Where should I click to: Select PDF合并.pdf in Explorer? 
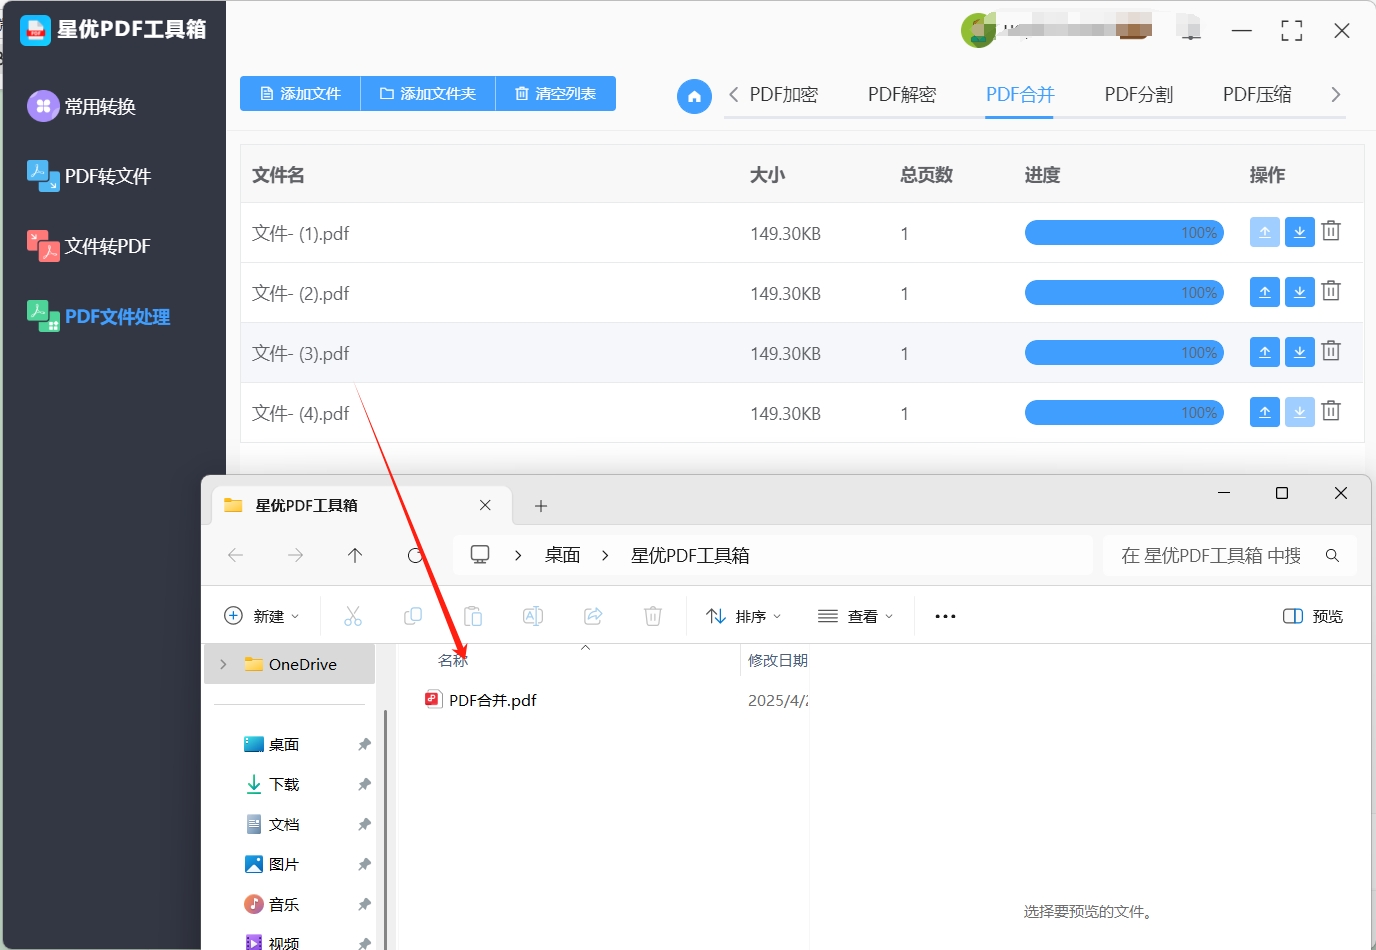point(481,700)
